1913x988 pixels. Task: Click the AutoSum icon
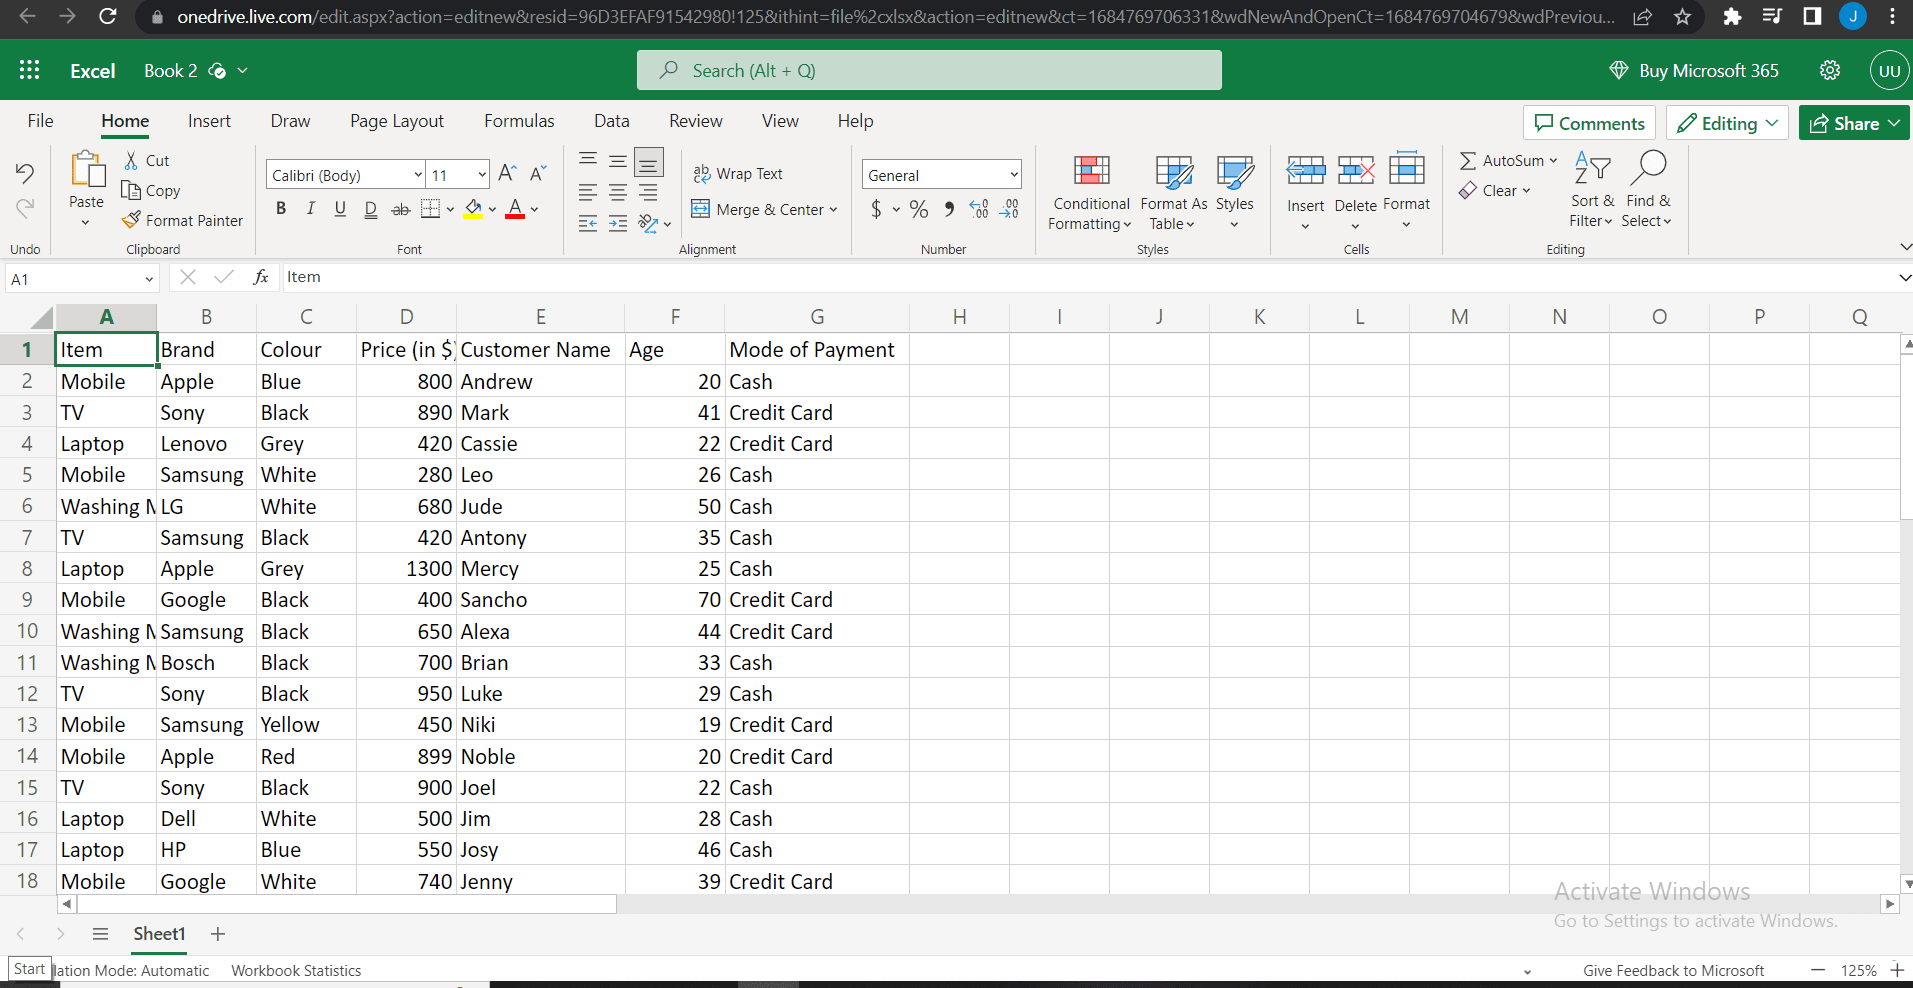coord(1468,160)
